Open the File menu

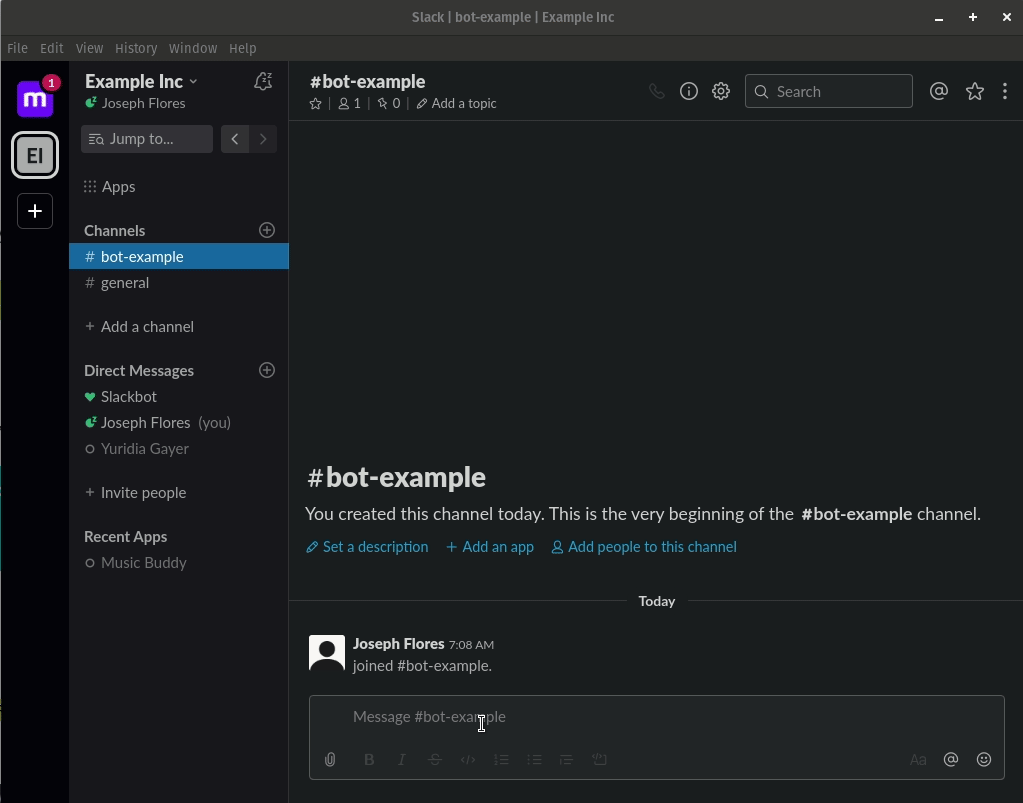18,48
